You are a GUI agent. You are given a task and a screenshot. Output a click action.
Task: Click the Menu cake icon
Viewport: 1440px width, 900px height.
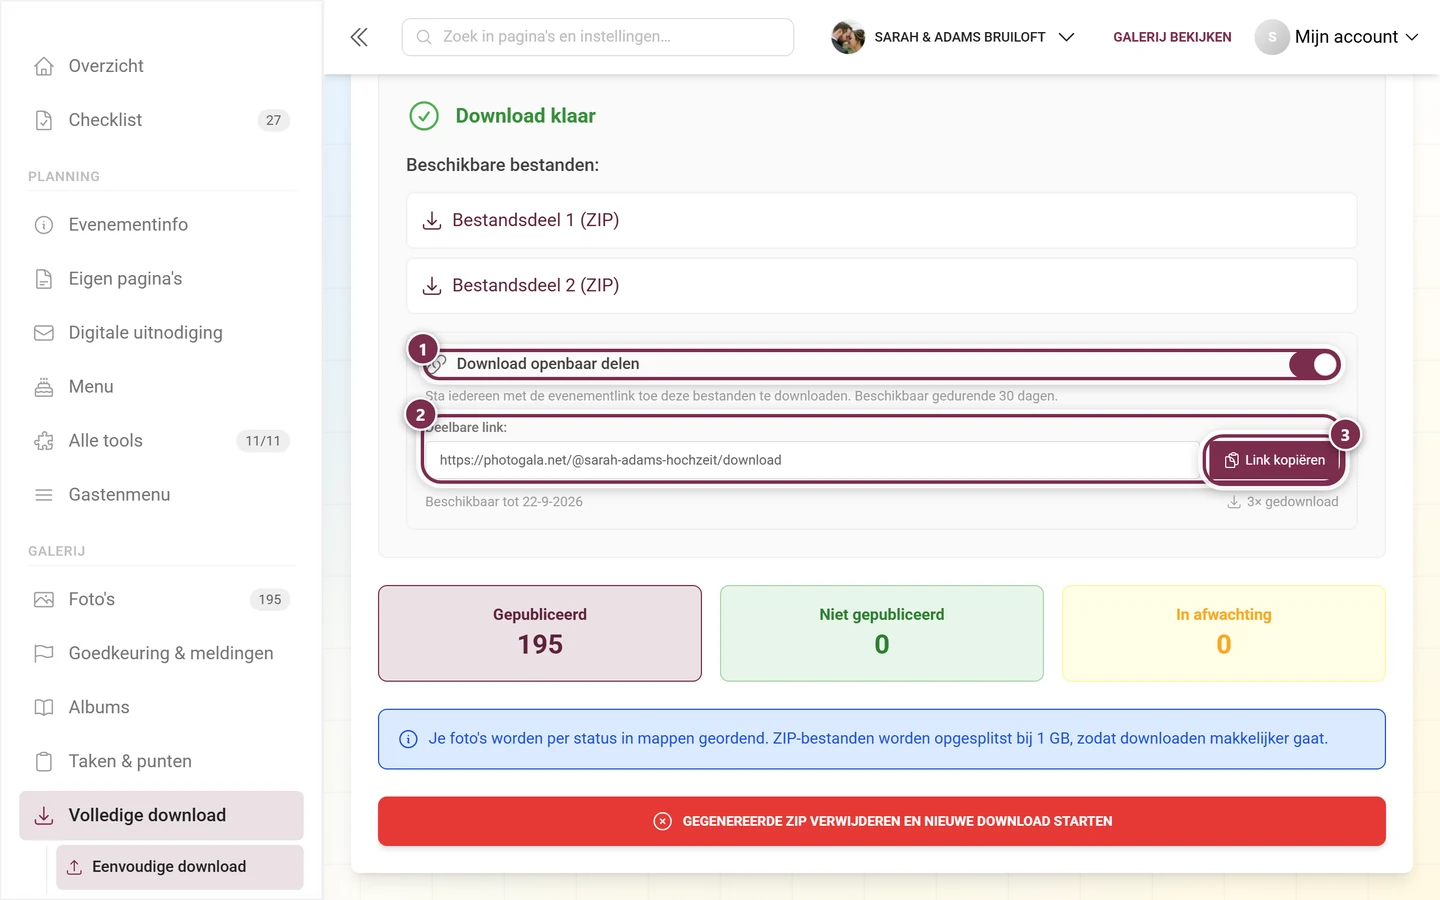coord(44,387)
